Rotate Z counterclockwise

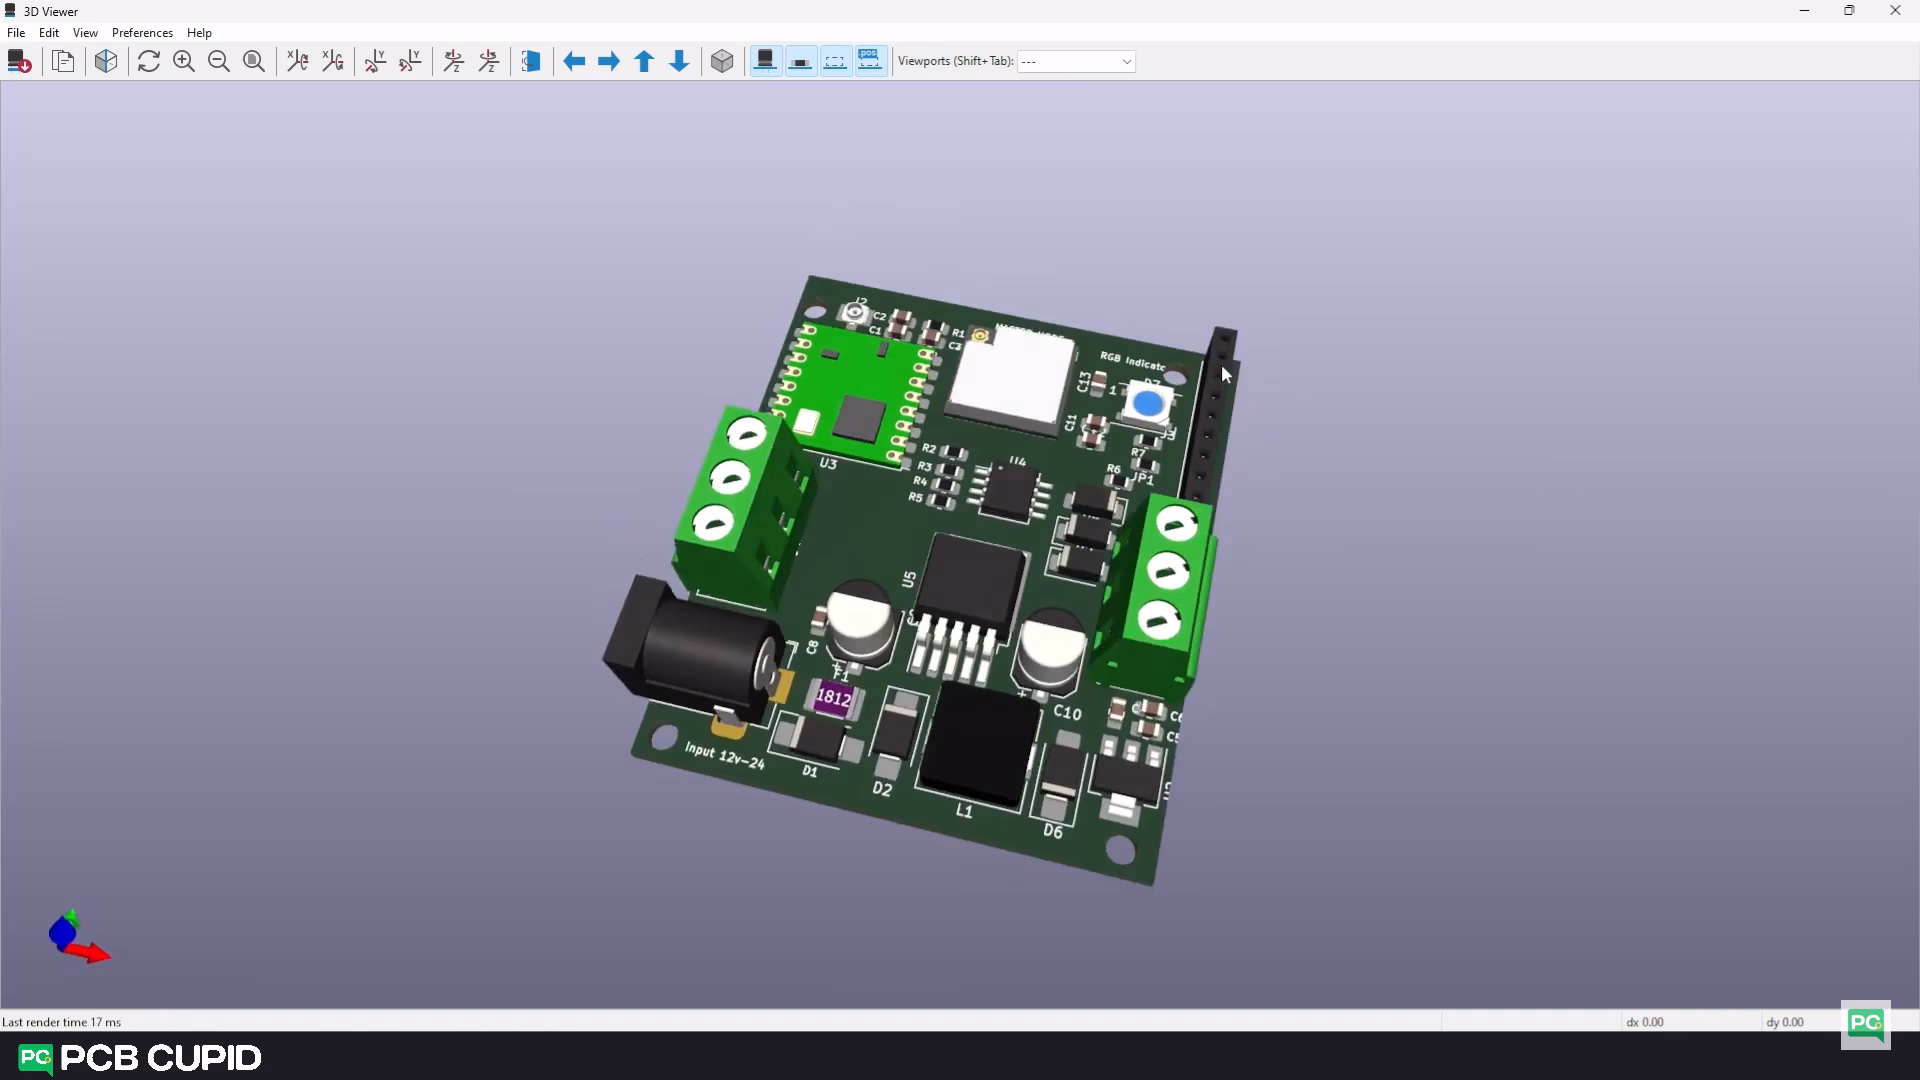(489, 62)
